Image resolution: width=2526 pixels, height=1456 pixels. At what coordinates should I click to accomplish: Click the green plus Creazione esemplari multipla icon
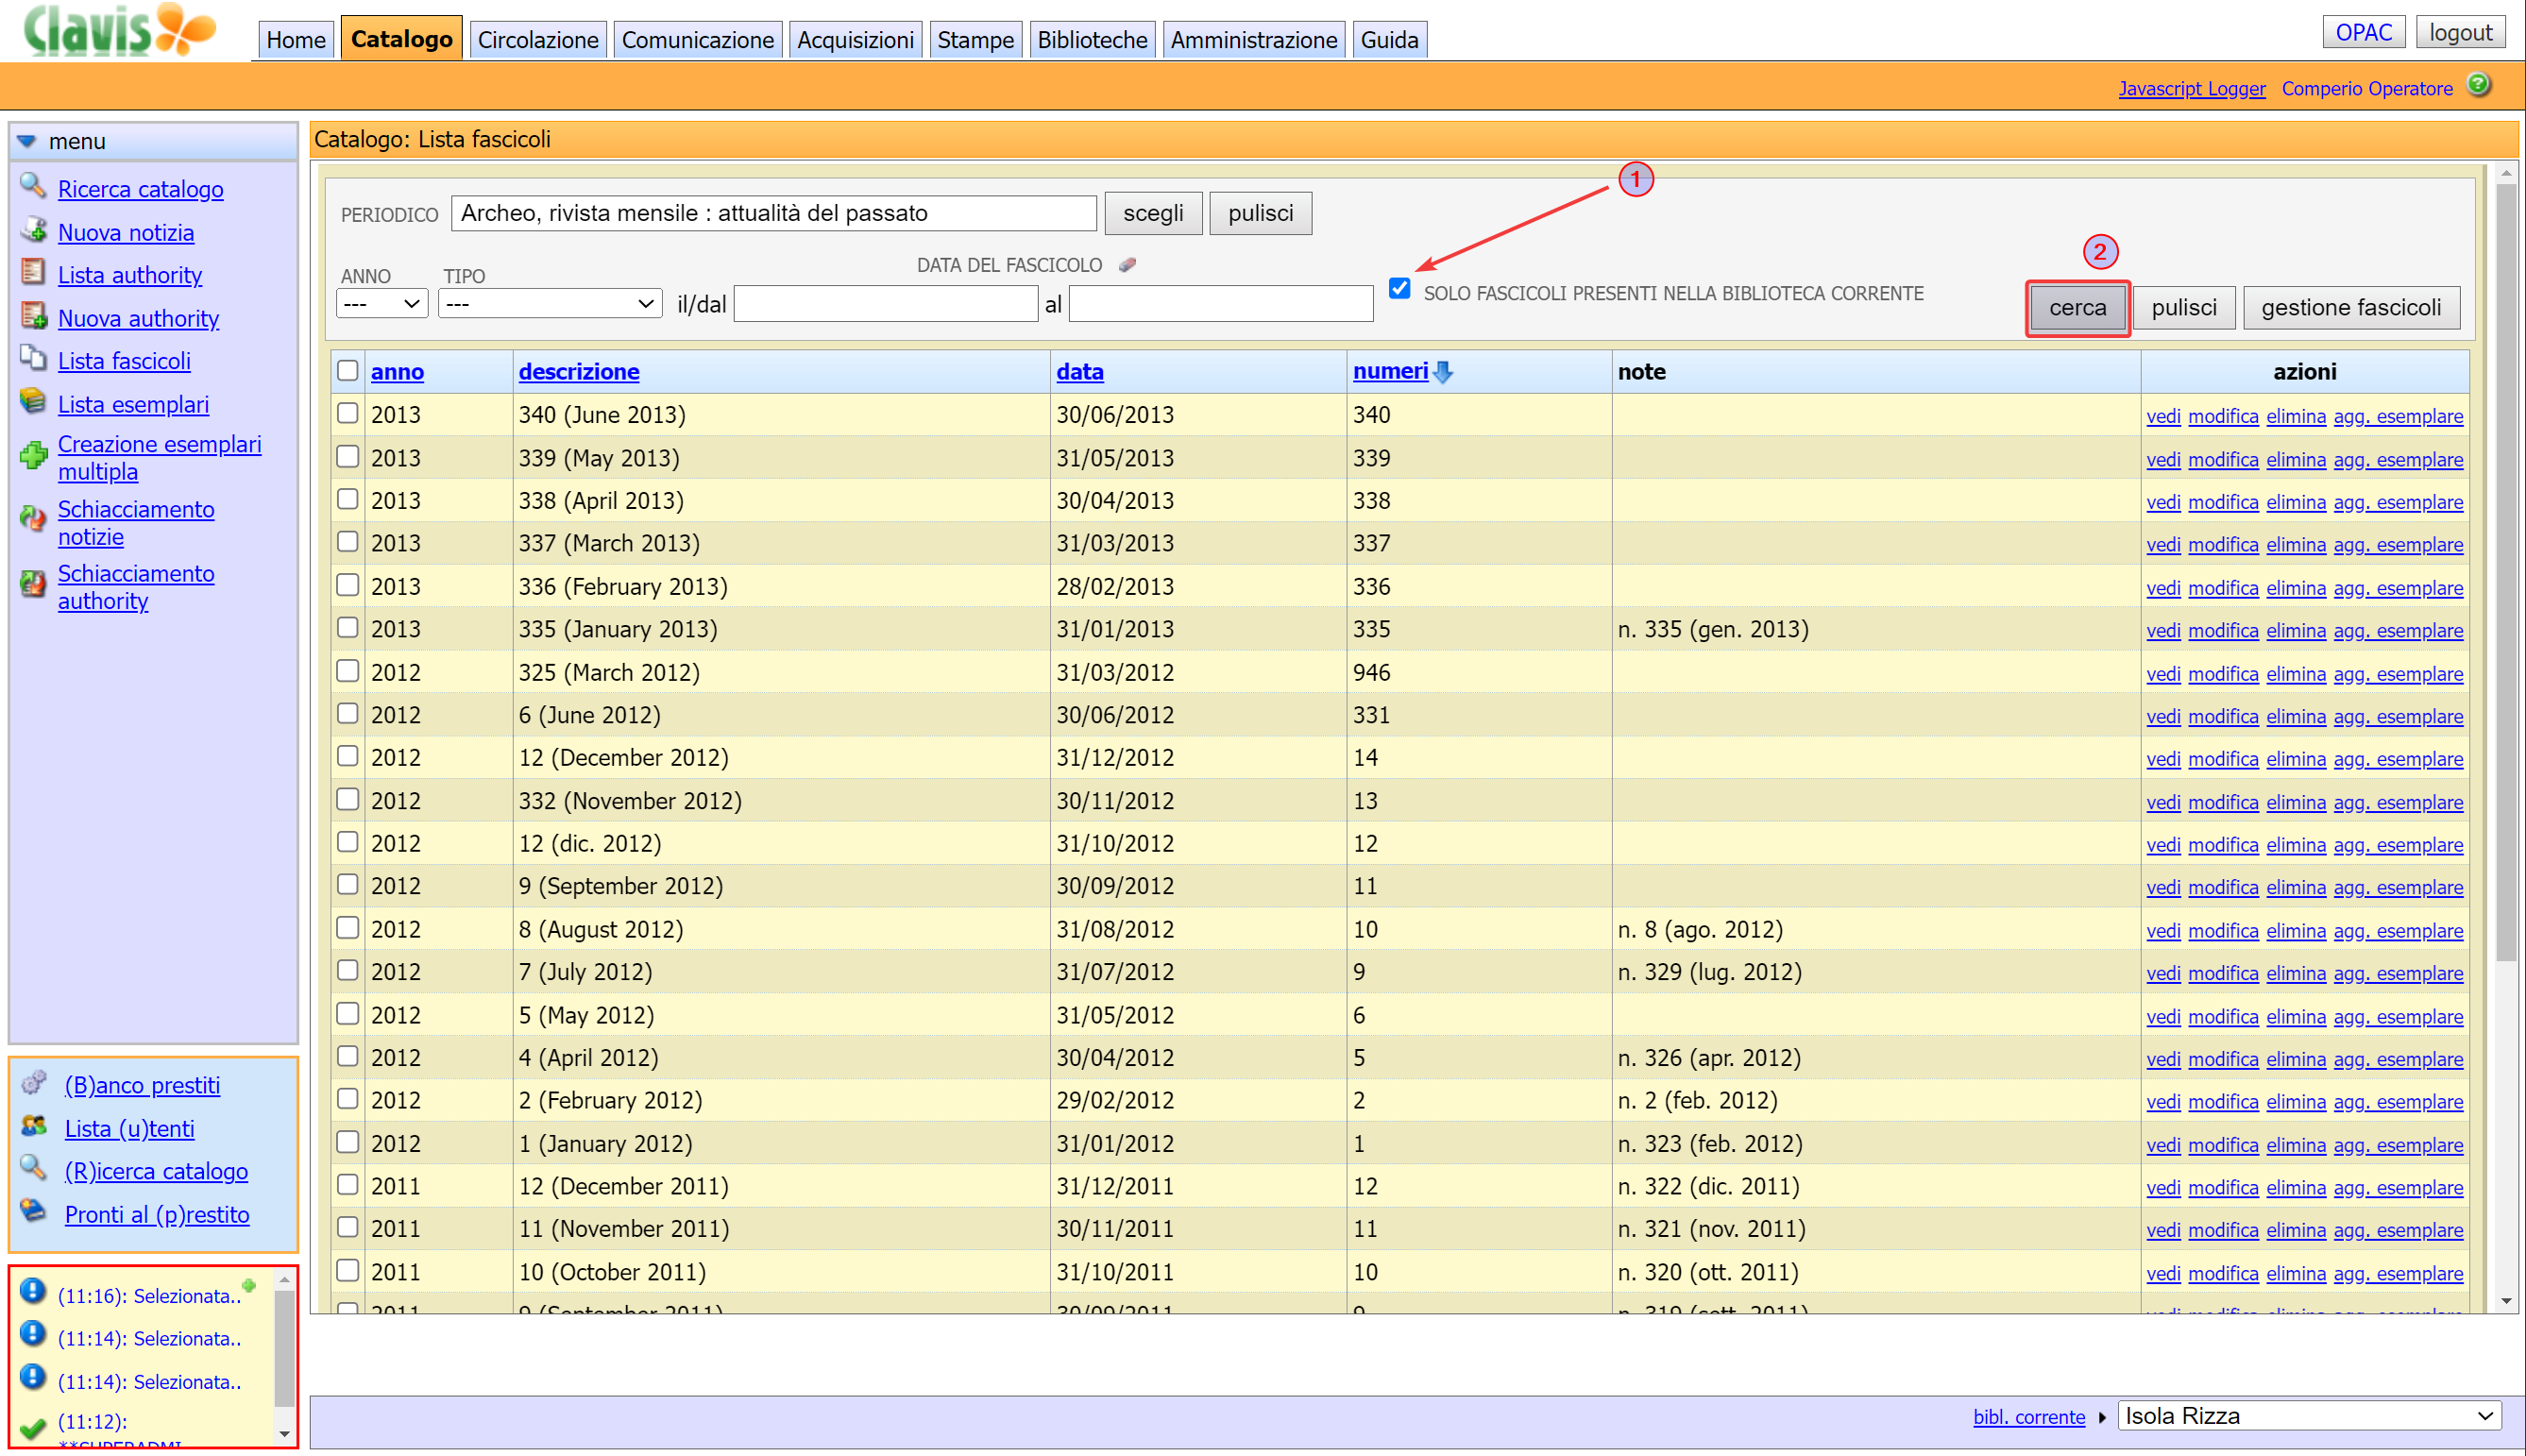[x=33, y=457]
